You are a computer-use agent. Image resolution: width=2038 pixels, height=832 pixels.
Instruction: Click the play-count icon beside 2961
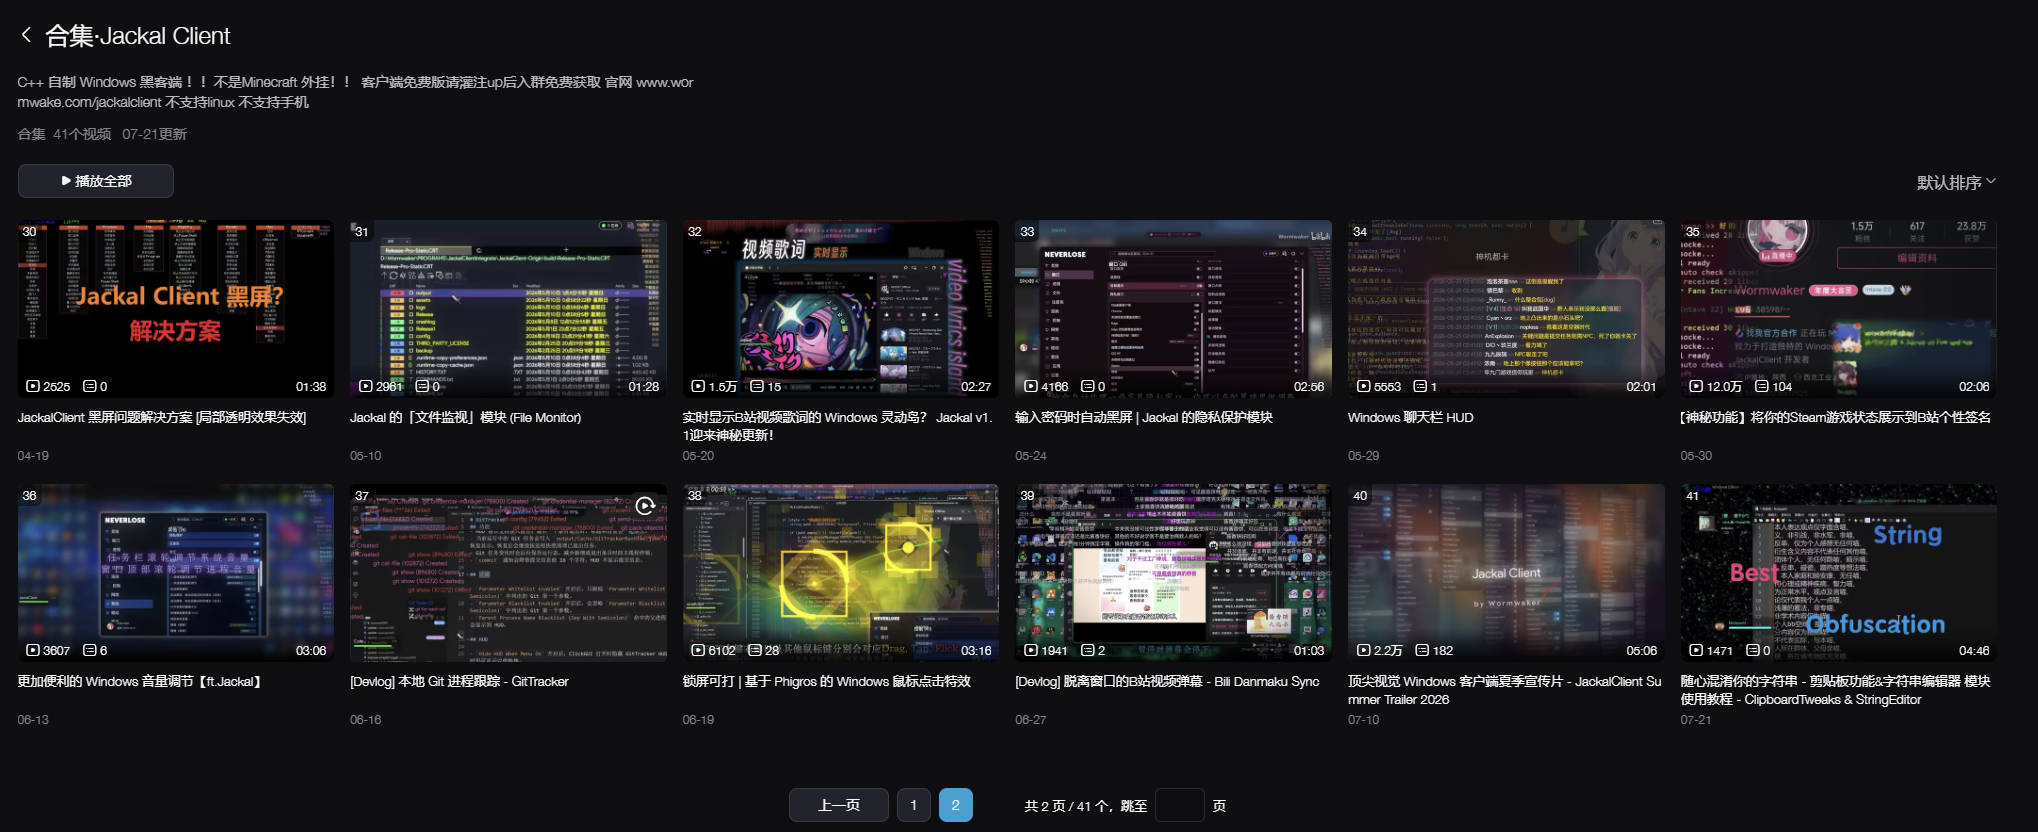pyautogui.click(x=365, y=386)
